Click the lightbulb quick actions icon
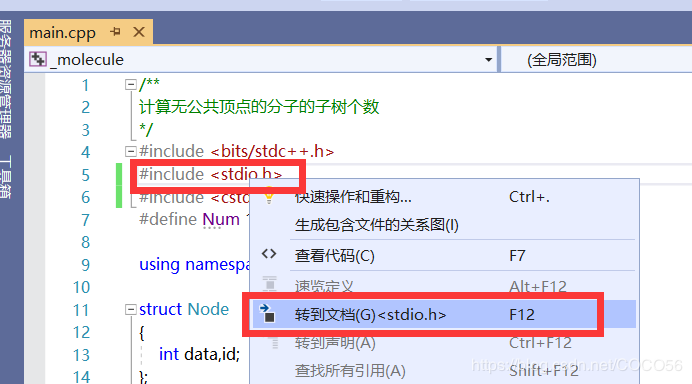The image size is (692, 384). click(269, 195)
